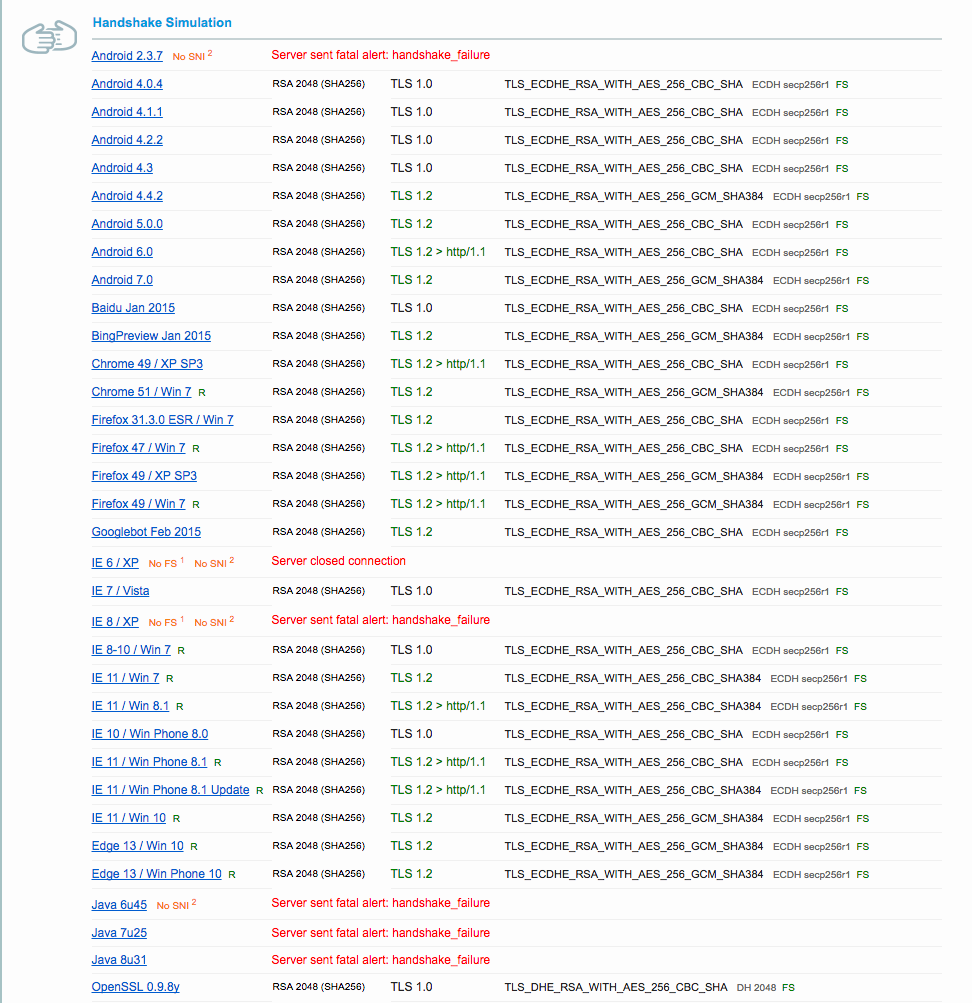Viewport: 972px width, 1003px height.
Task: Open the Android 4.2.2 client details
Action: click(x=127, y=140)
